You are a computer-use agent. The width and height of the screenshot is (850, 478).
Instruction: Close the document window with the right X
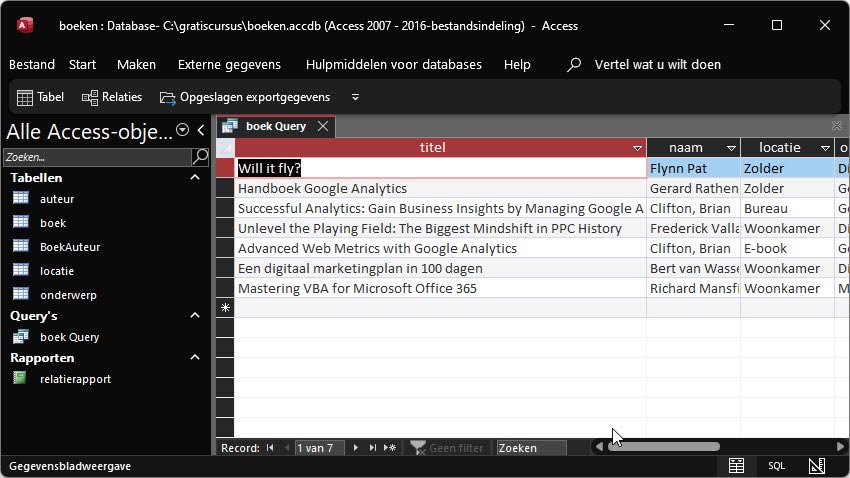[836, 126]
